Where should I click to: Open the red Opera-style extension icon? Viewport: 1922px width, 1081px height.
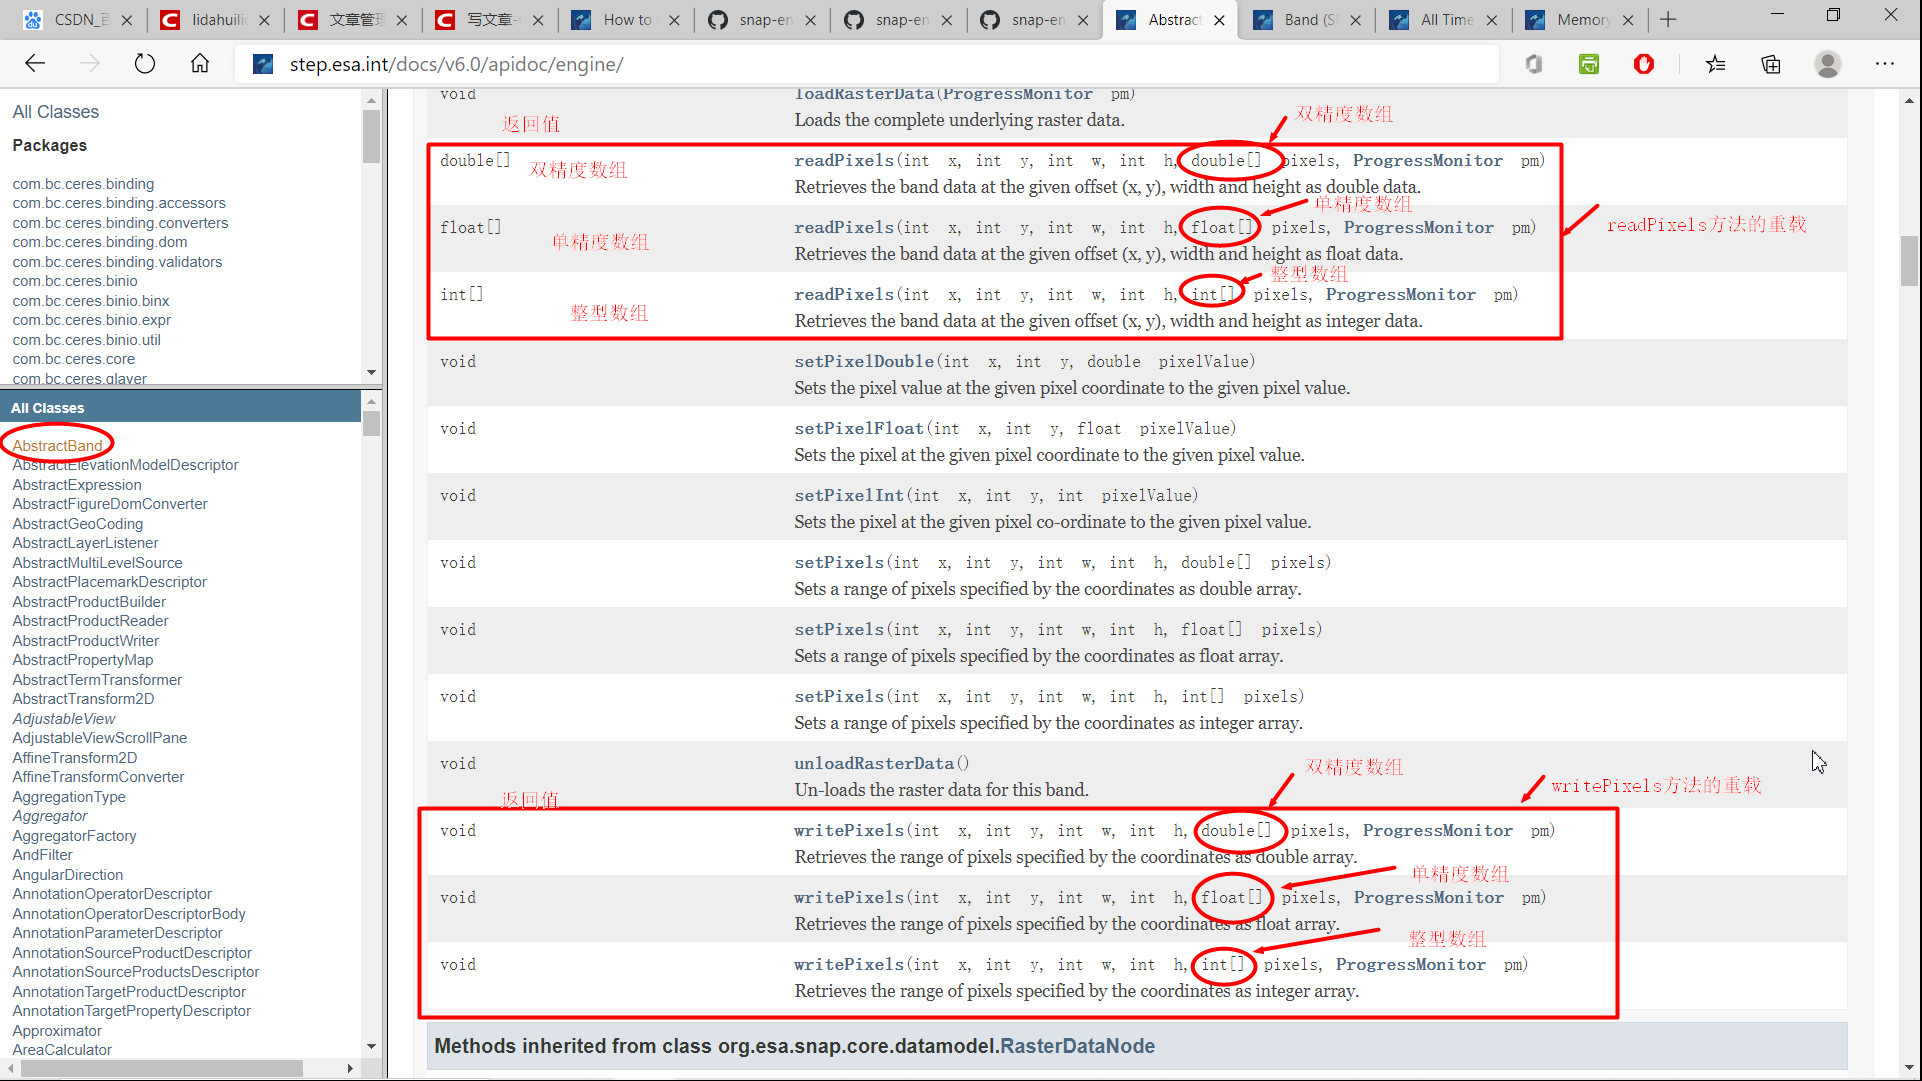[x=1643, y=64]
